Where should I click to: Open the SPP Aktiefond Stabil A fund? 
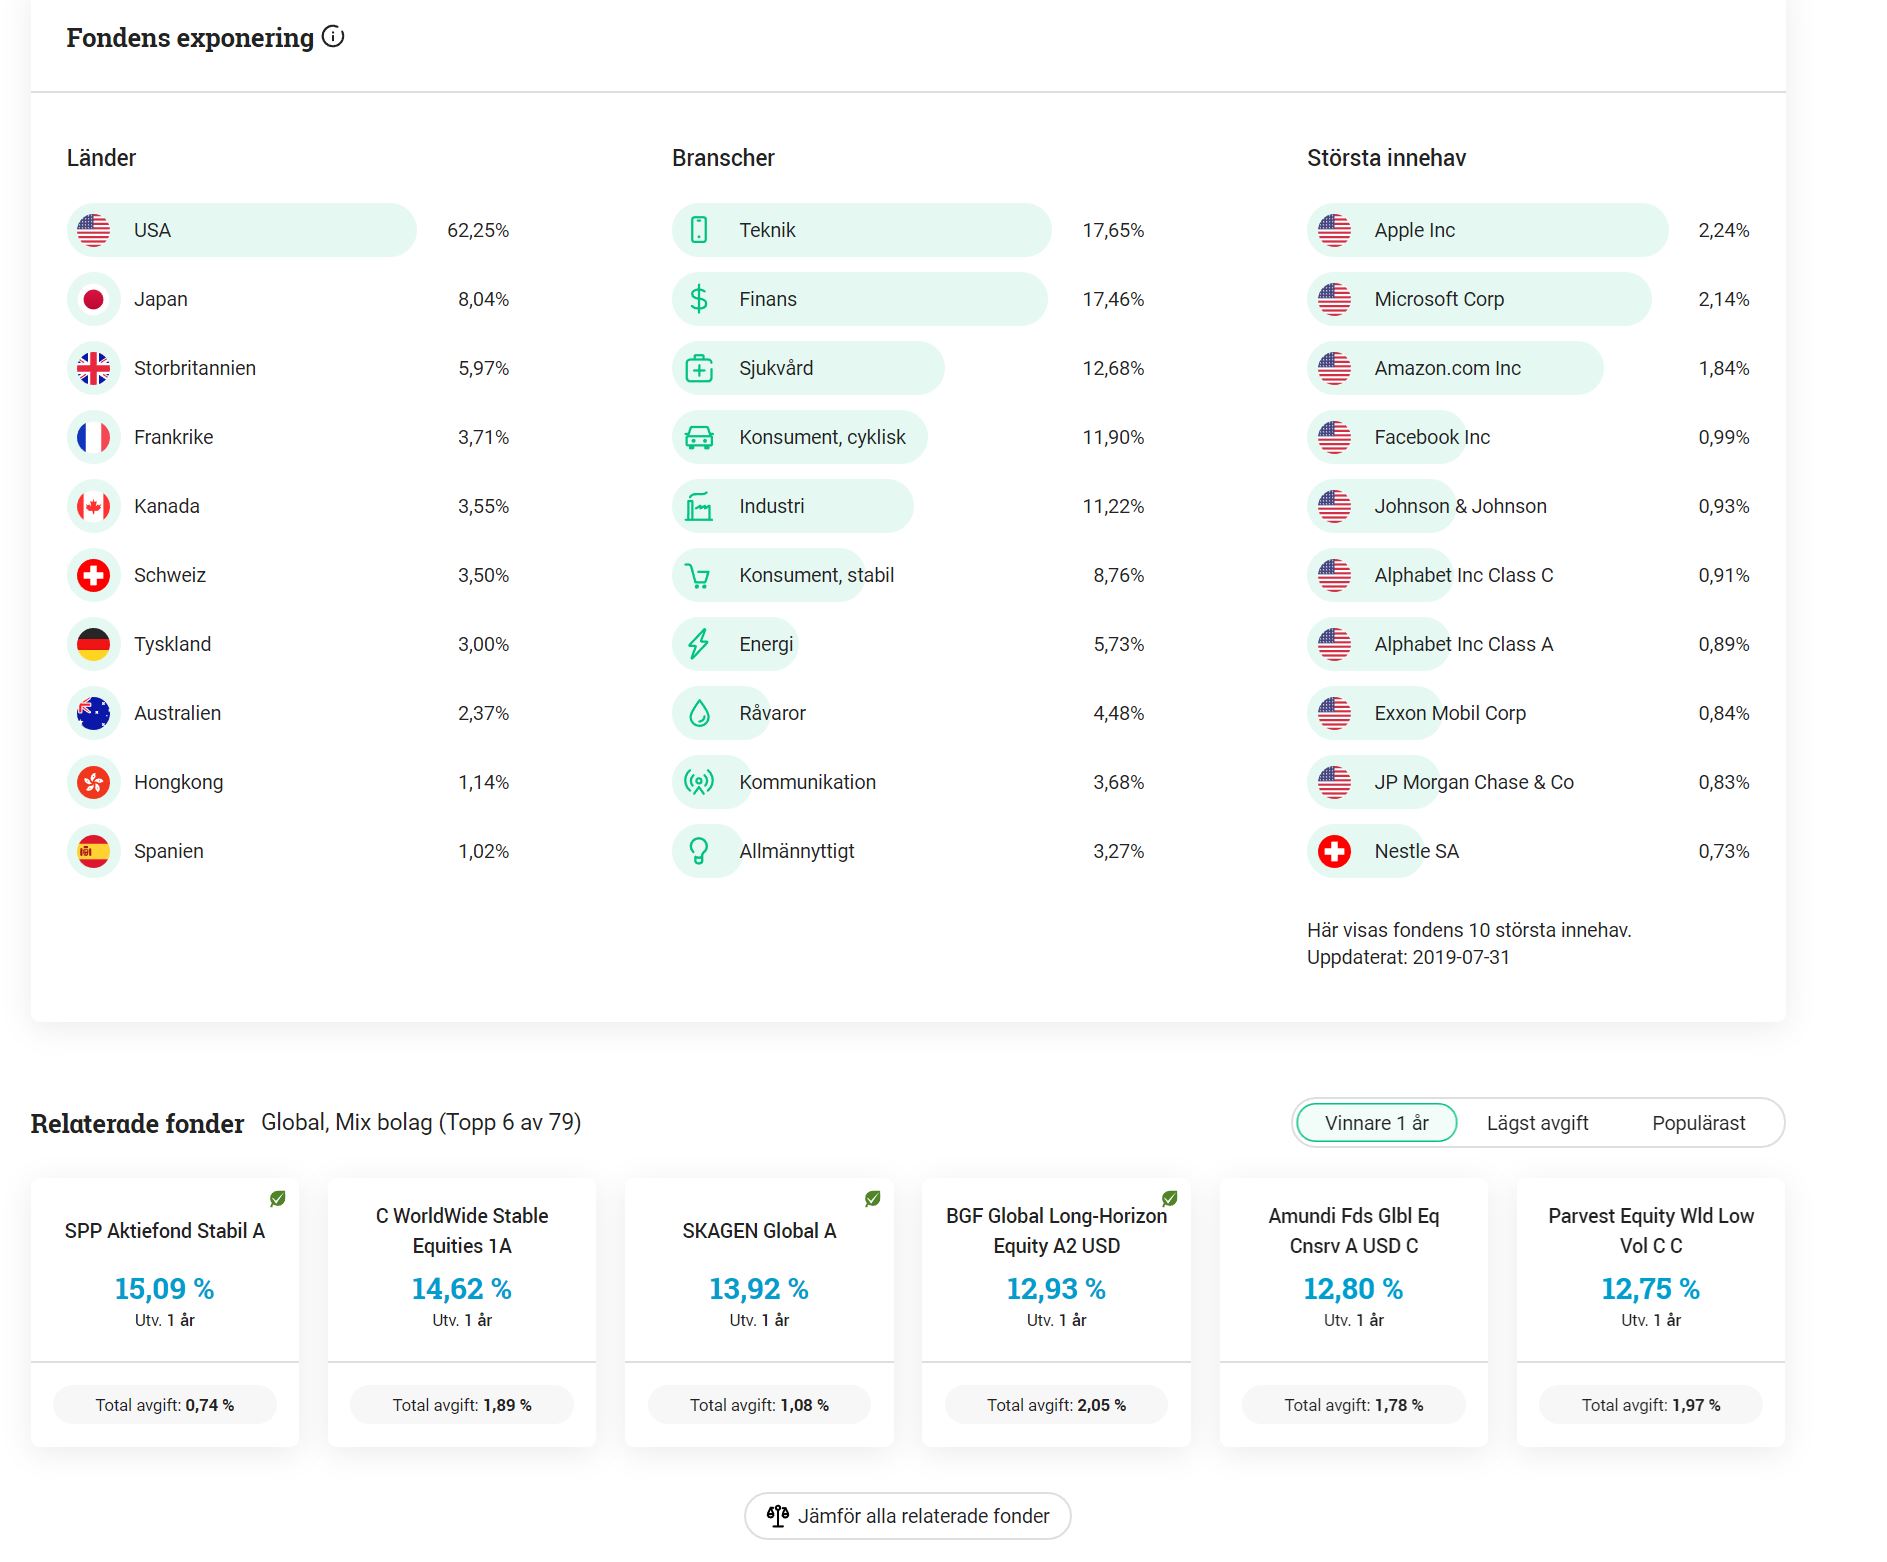[x=165, y=1231]
